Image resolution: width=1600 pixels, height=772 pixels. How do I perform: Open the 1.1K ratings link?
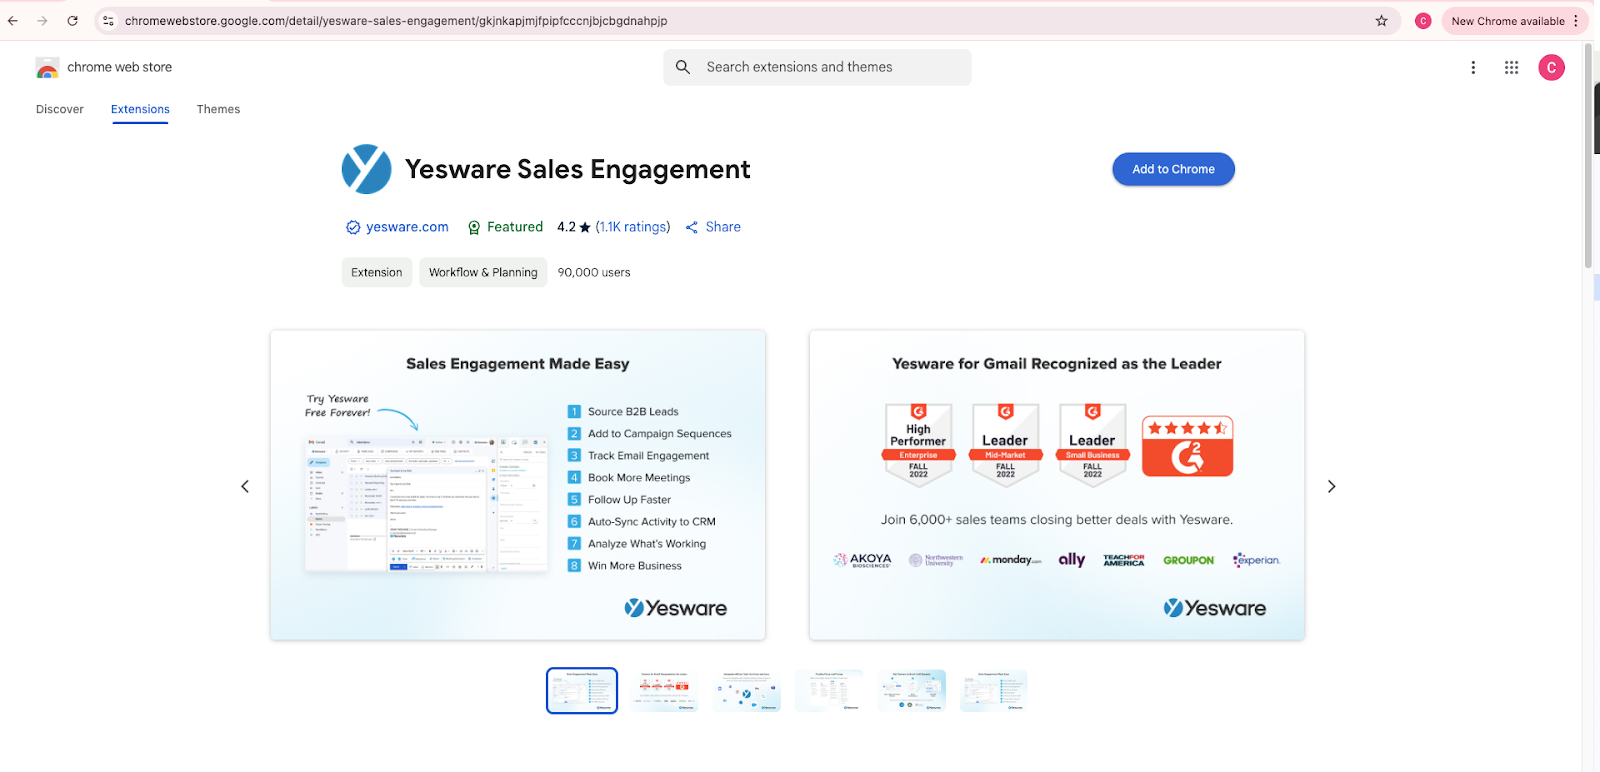click(x=633, y=227)
